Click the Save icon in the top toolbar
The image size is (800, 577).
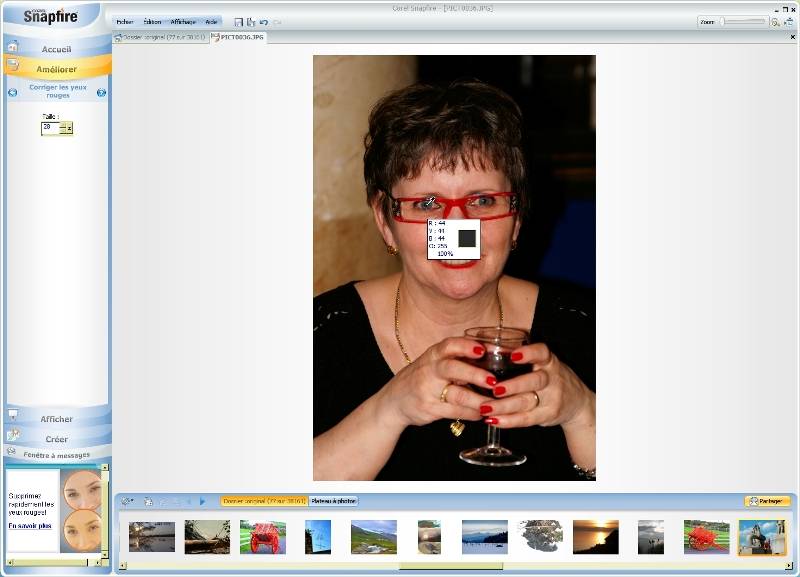[239, 22]
